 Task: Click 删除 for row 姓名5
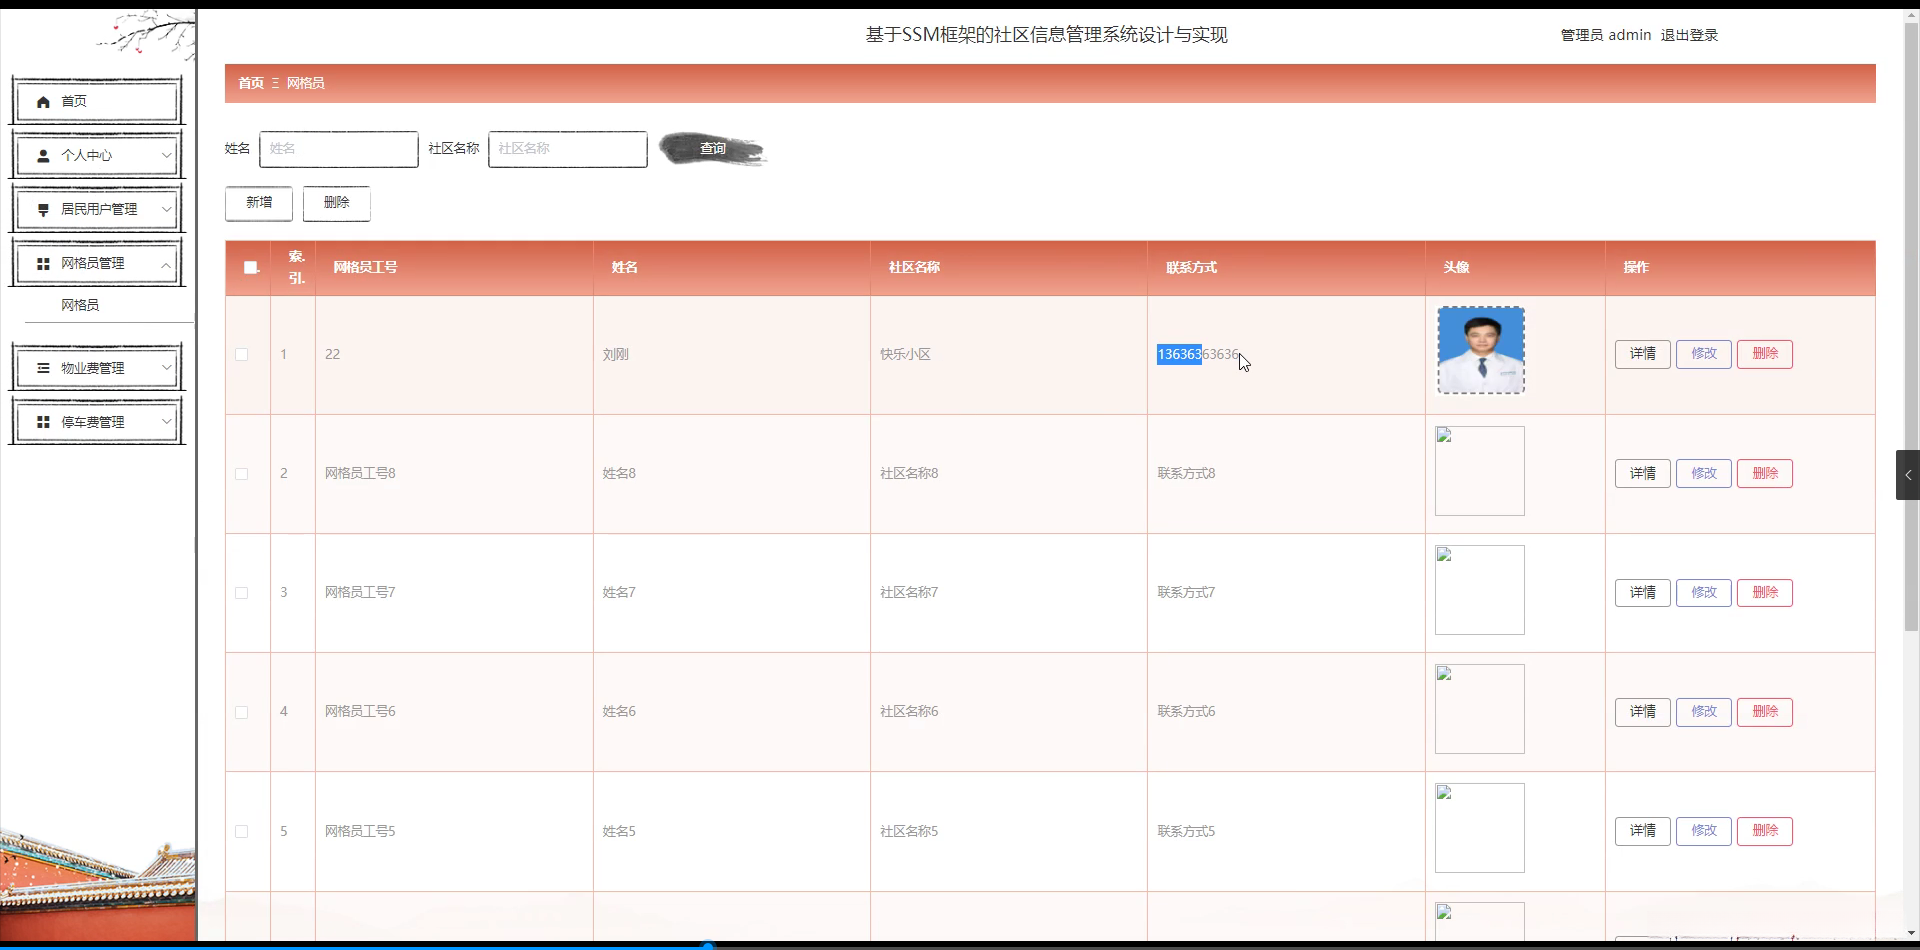click(x=1765, y=831)
